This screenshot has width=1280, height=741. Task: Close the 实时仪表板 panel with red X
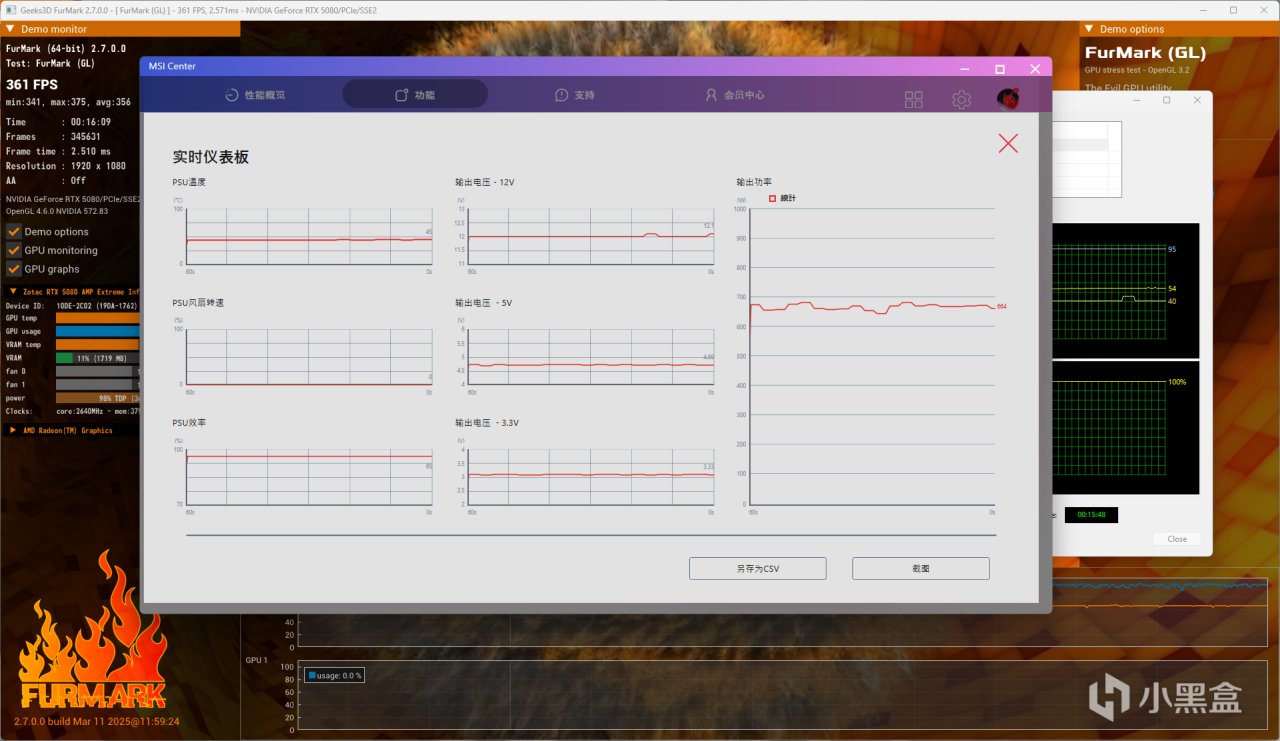click(x=1008, y=143)
